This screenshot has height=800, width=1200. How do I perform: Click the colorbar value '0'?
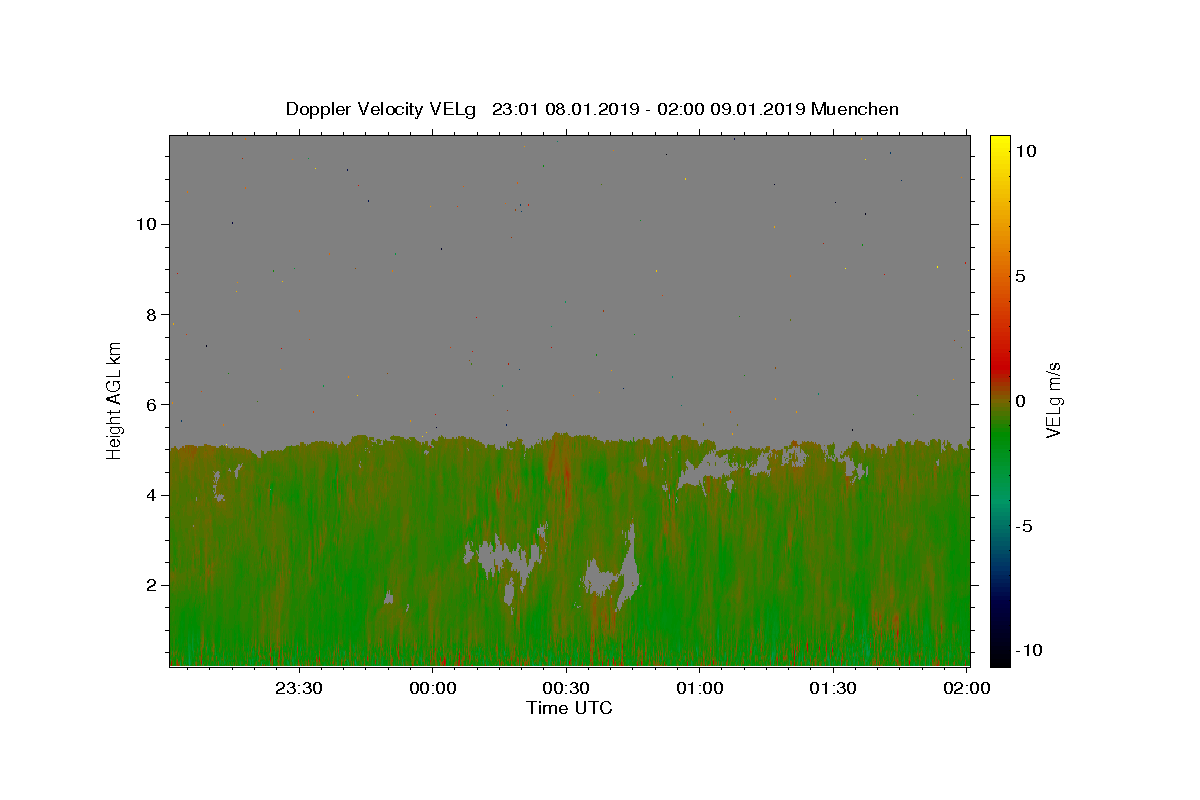[x=1020, y=401]
